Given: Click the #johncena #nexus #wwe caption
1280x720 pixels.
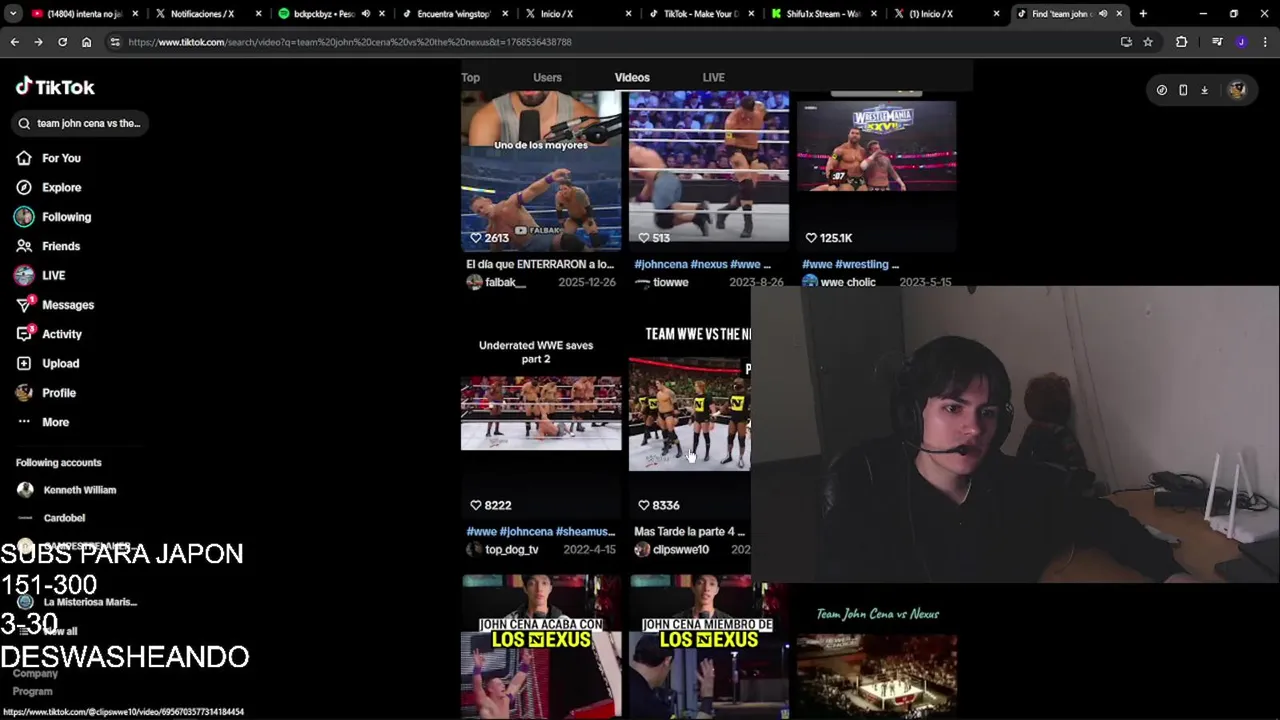Looking at the screenshot, I should pyautogui.click(x=702, y=264).
